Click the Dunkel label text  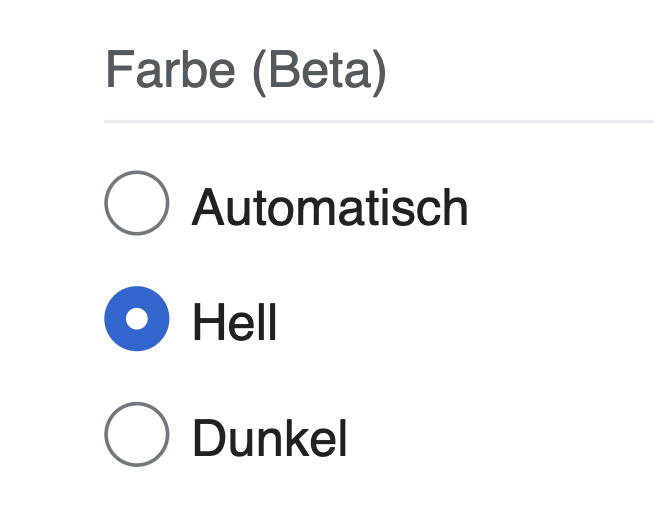tap(270, 439)
